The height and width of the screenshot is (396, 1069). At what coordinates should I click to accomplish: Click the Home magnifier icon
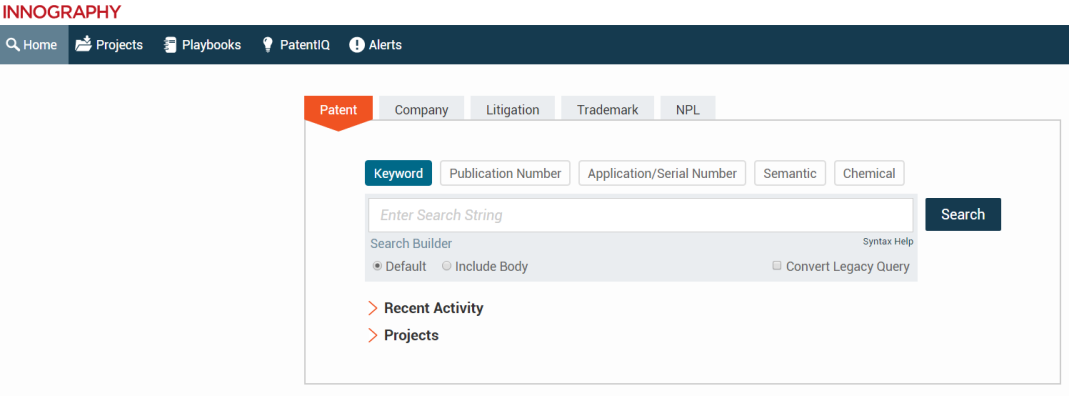tap(13, 45)
